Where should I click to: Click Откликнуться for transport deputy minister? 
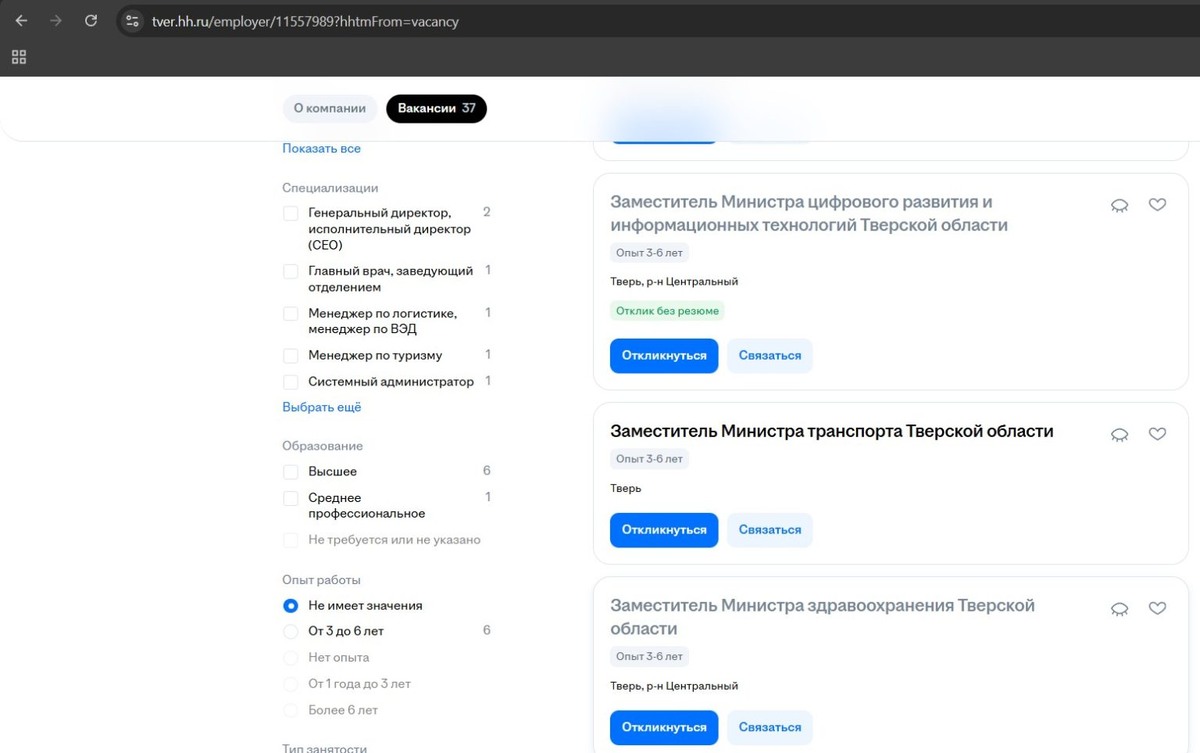[664, 530]
